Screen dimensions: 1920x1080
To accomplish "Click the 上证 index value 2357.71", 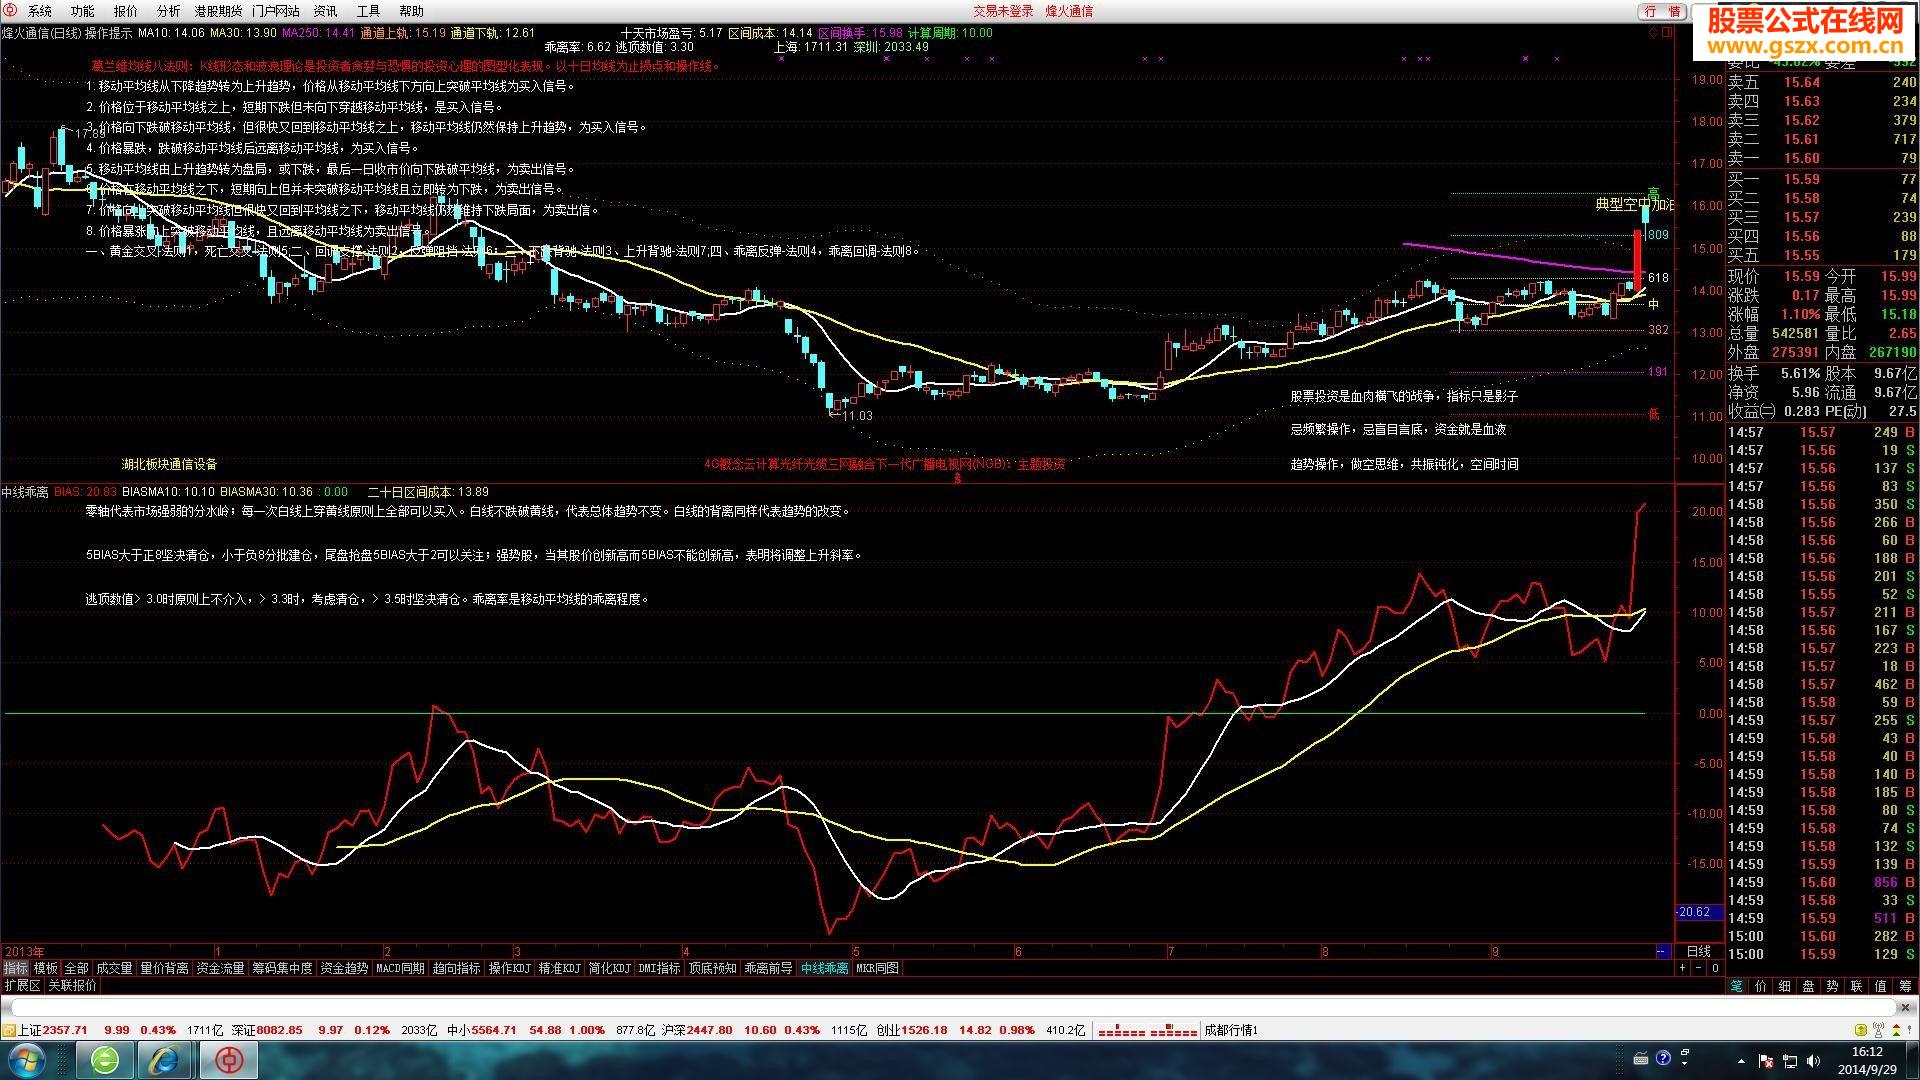I will click(x=65, y=1030).
